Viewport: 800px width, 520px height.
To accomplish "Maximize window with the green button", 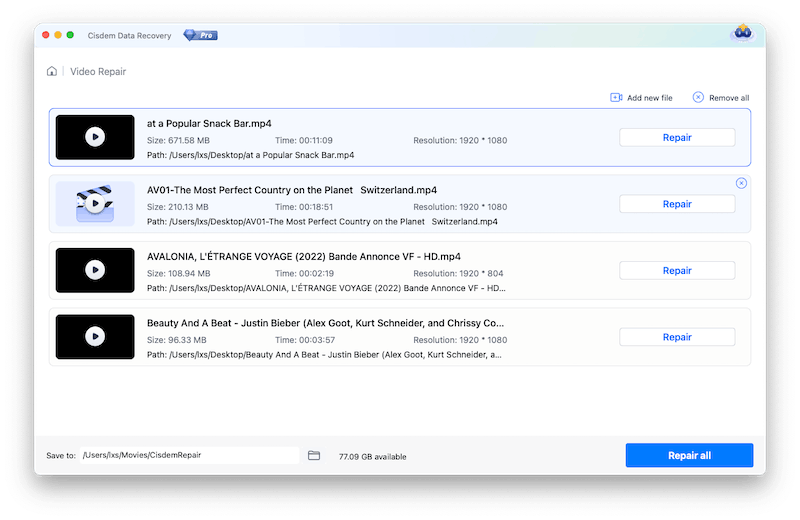I will tap(70, 35).
